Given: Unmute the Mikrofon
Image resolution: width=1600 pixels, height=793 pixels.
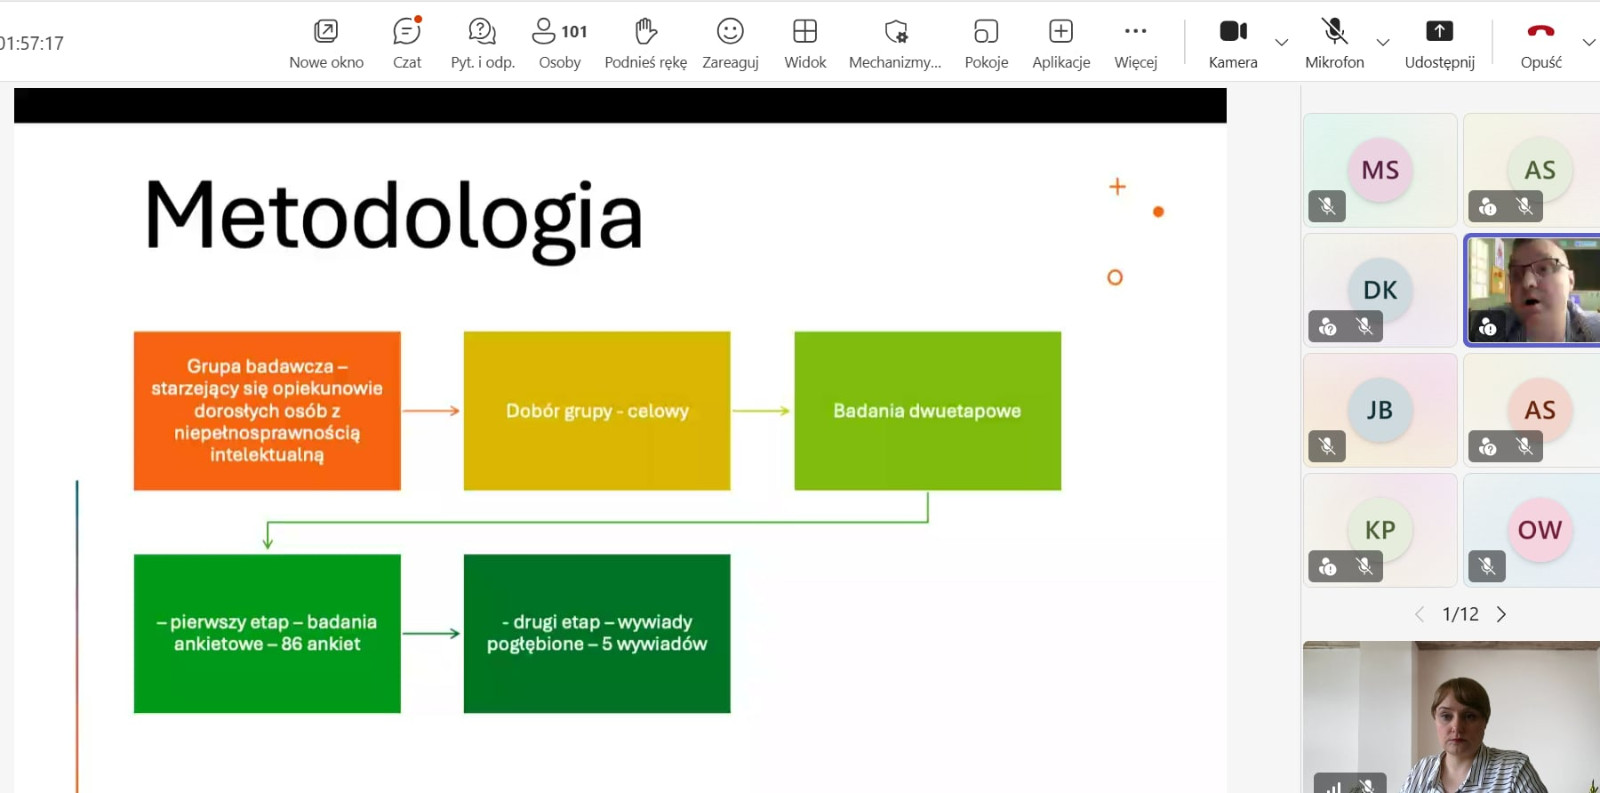Looking at the screenshot, I should pyautogui.click(x=1334, y=42).
